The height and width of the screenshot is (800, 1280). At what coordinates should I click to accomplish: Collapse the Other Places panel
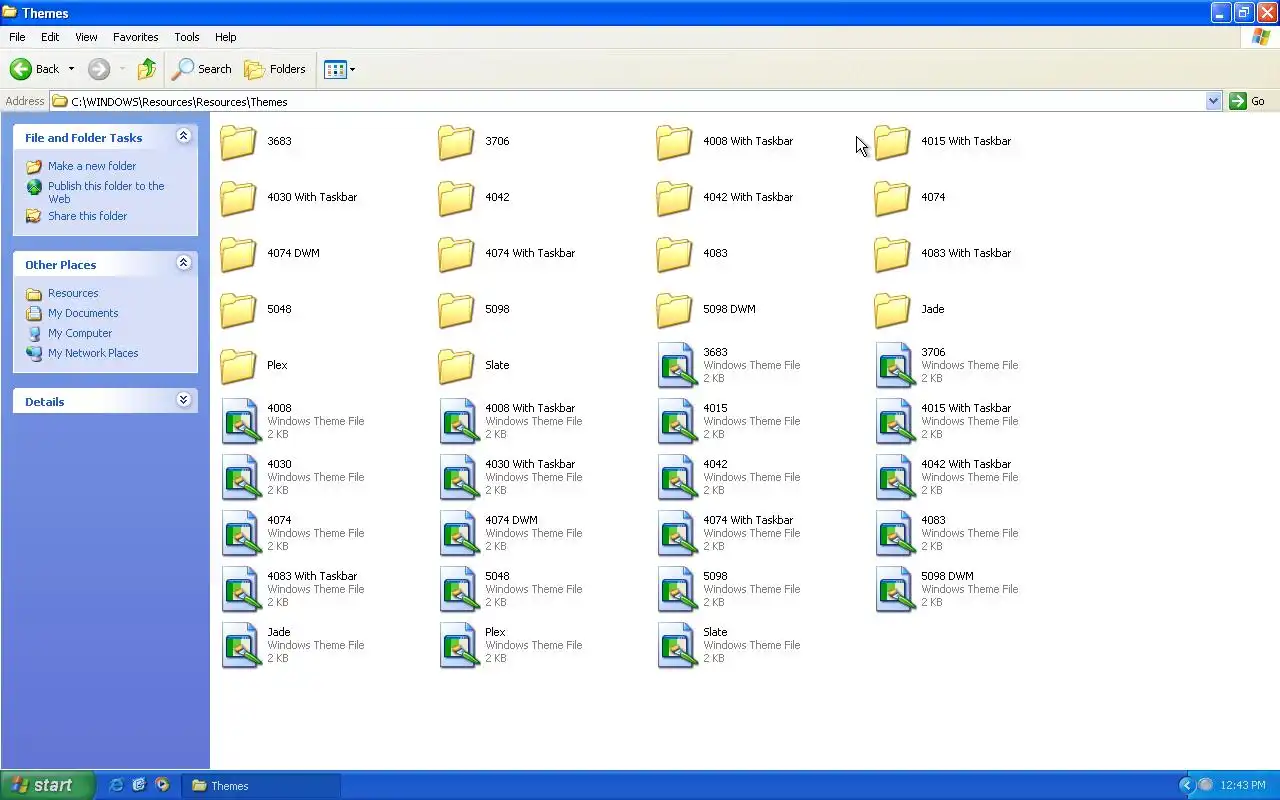pos(183,263)
